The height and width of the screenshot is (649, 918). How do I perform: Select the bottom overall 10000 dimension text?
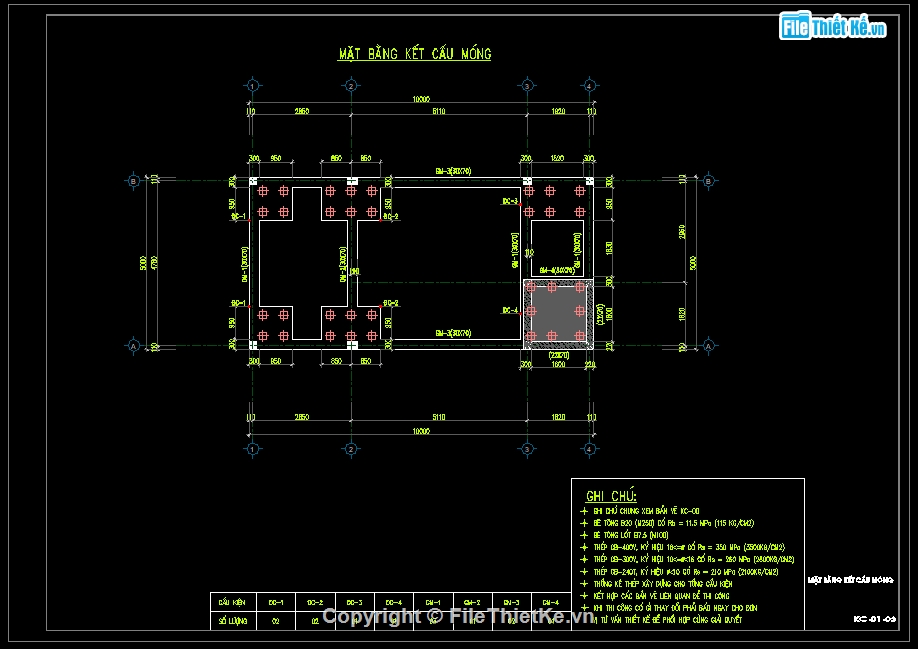coord(421,431)
